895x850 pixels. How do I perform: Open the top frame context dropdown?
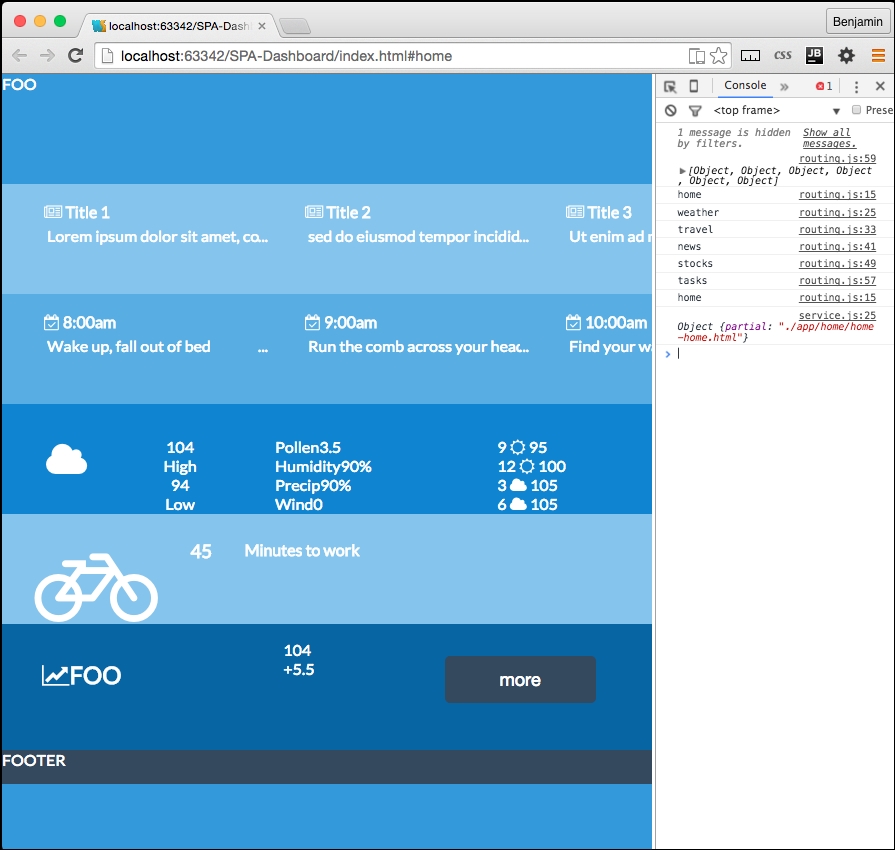pyautogui.click(x=776, y=111)
